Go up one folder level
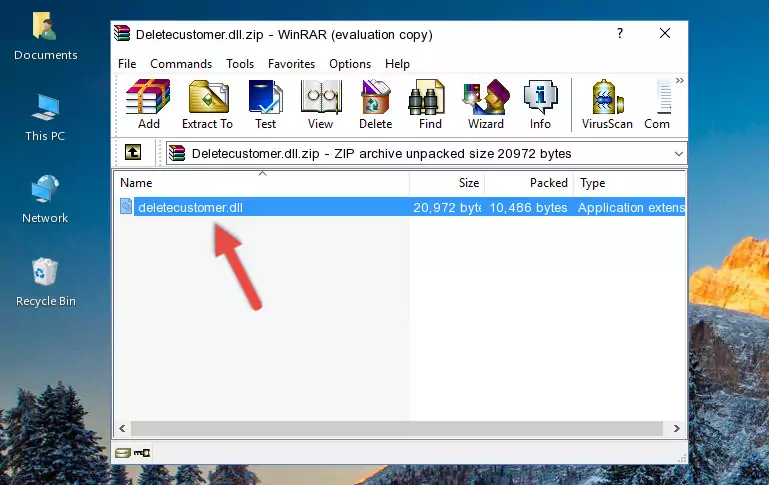769x485 pixels. (133, 153)
